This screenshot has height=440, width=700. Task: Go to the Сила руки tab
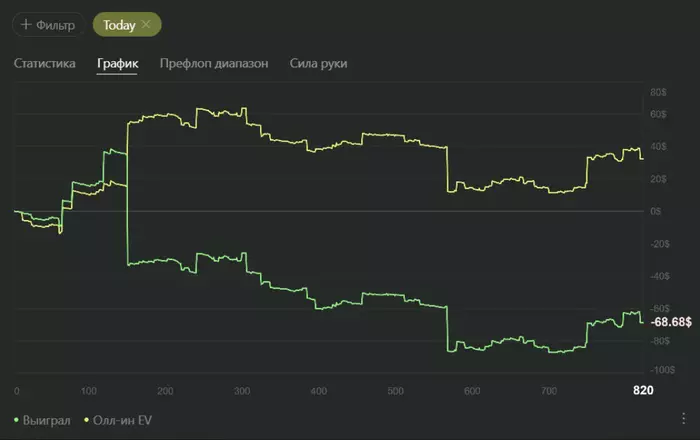318,64
